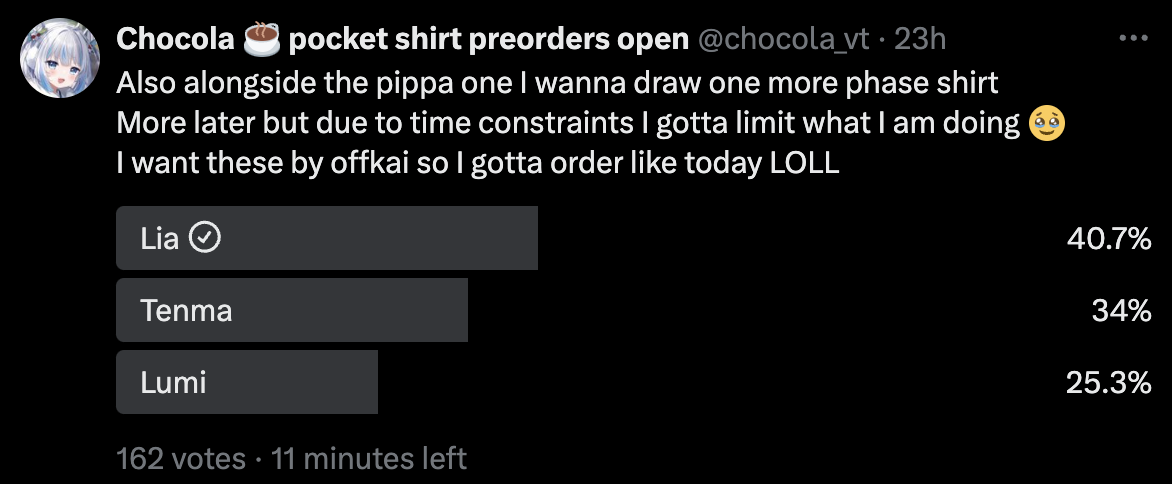Viewport: 1172px width, 484px height.
Task: Click the checkmark icon beside Lia
Action: click(x=205, y=238)
